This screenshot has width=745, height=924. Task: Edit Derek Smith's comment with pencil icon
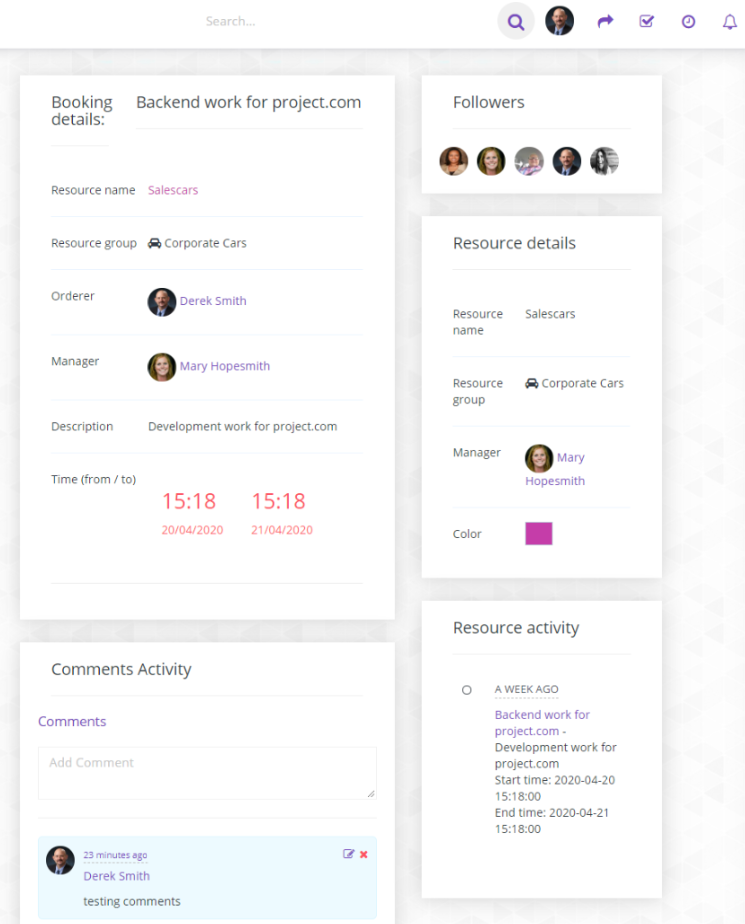tap(348, 854)
